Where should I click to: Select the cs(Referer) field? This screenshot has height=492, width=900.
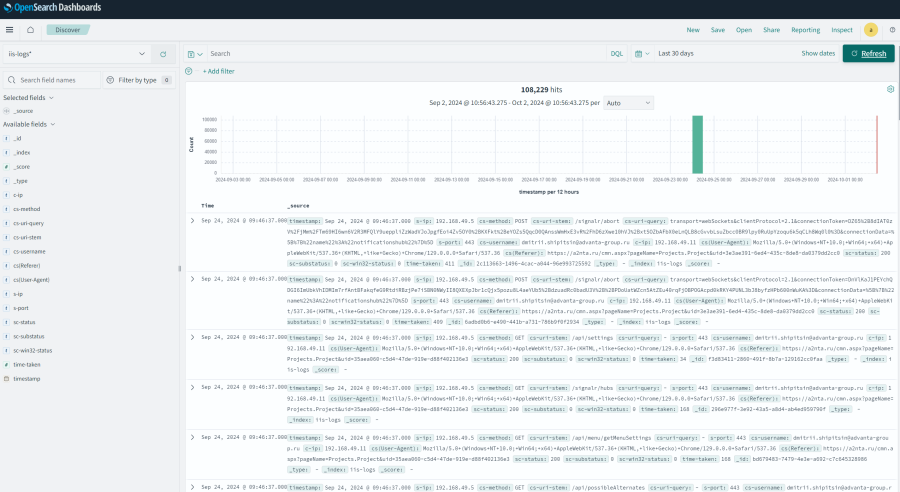26,266
